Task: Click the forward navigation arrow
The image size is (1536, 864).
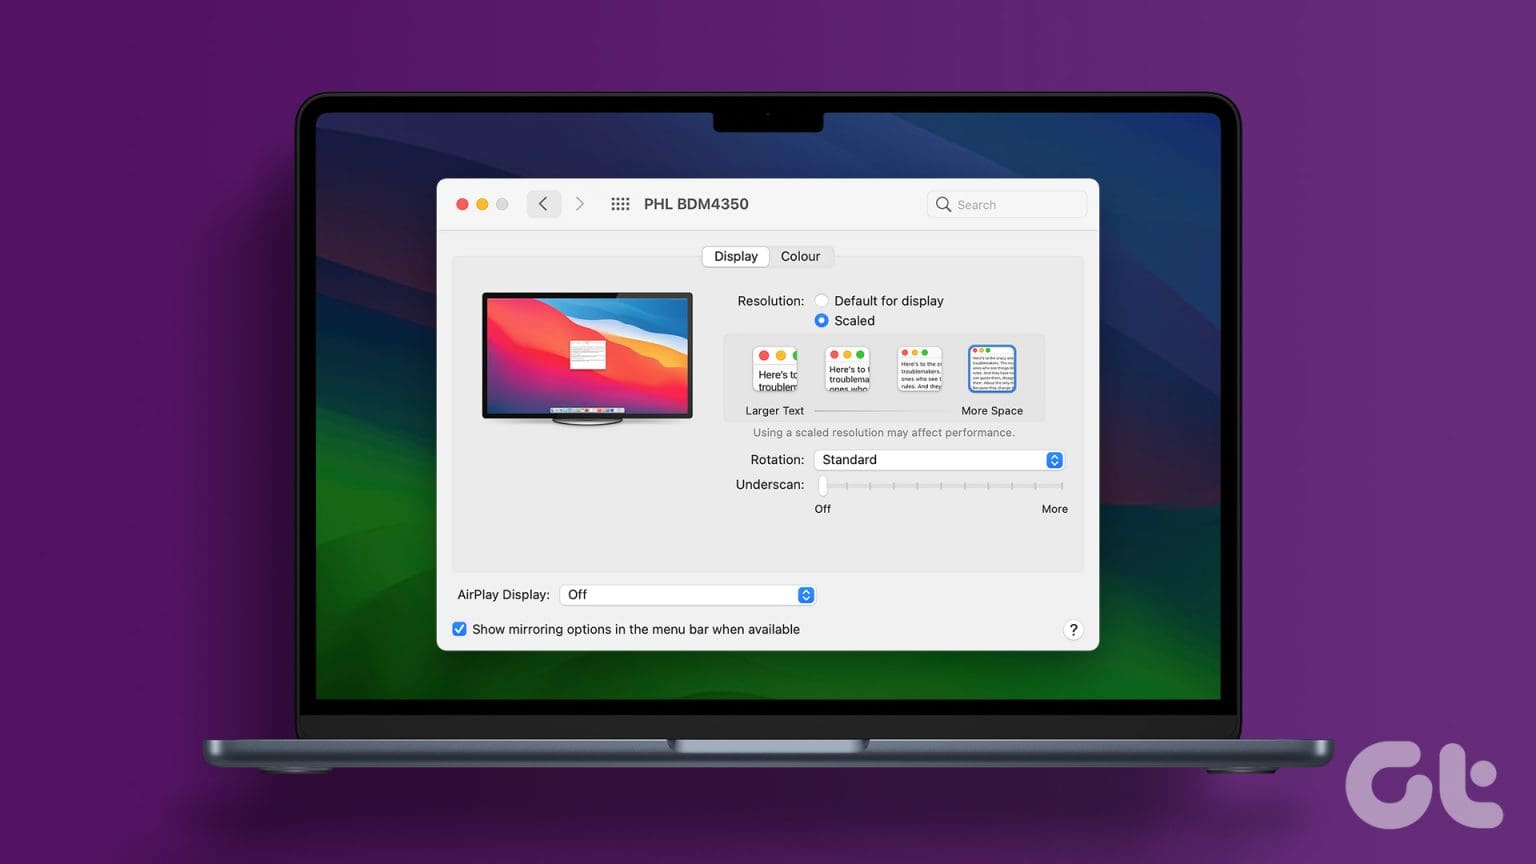Action: click(580, 203)
